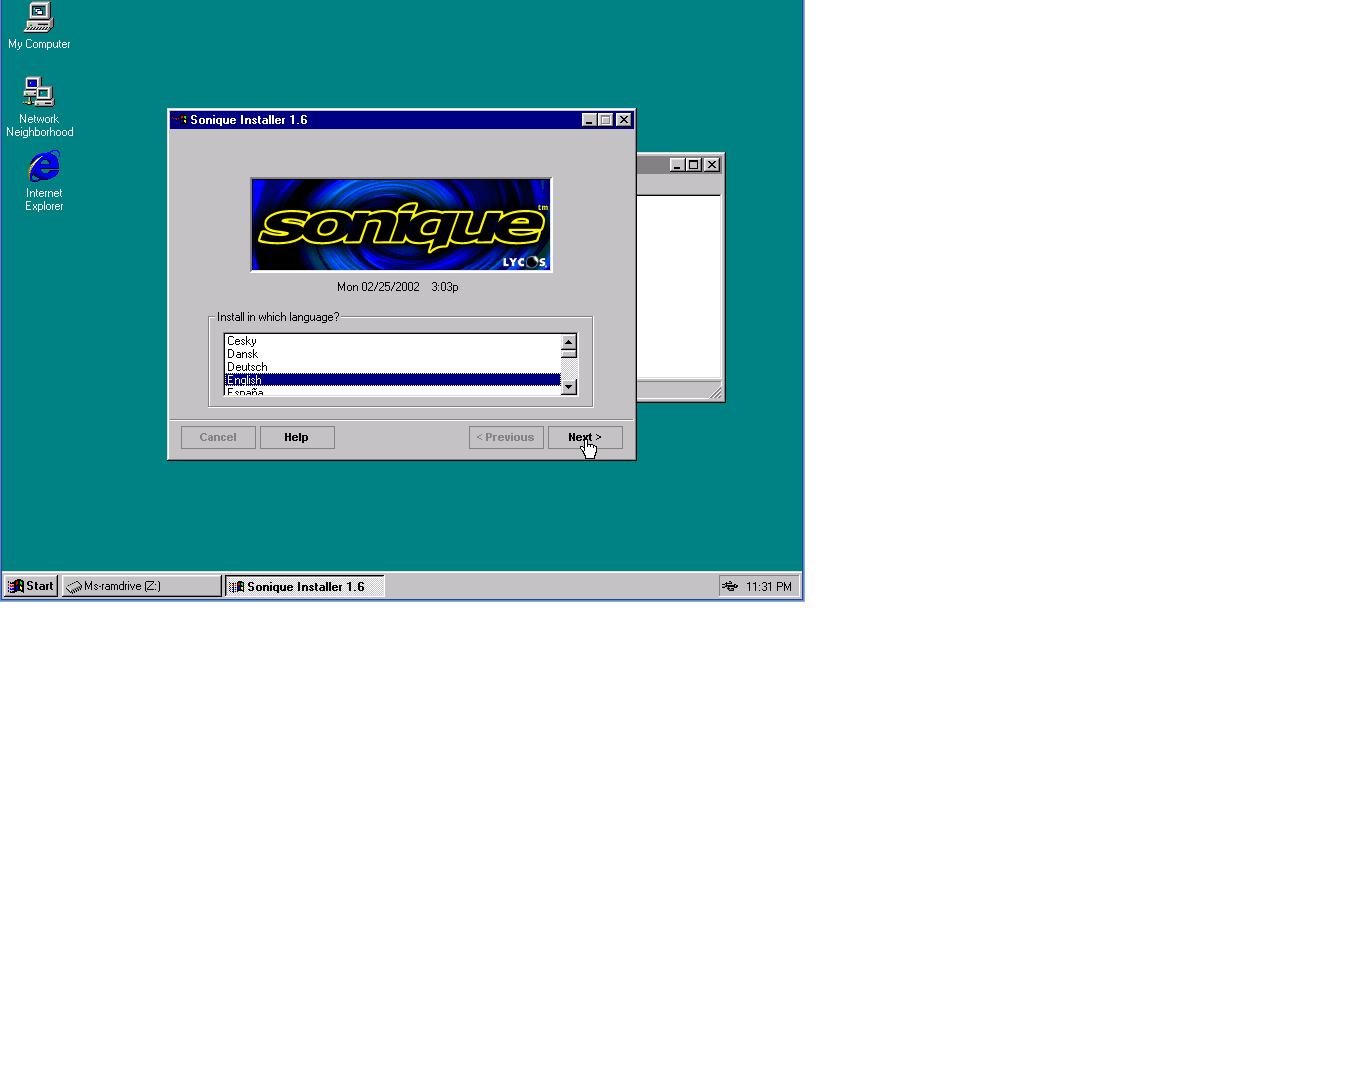Image resolution: width=1350 pixels, height=1080 pixels.
Task: Click the Cancel button in installer
Action: pos(218,437)
